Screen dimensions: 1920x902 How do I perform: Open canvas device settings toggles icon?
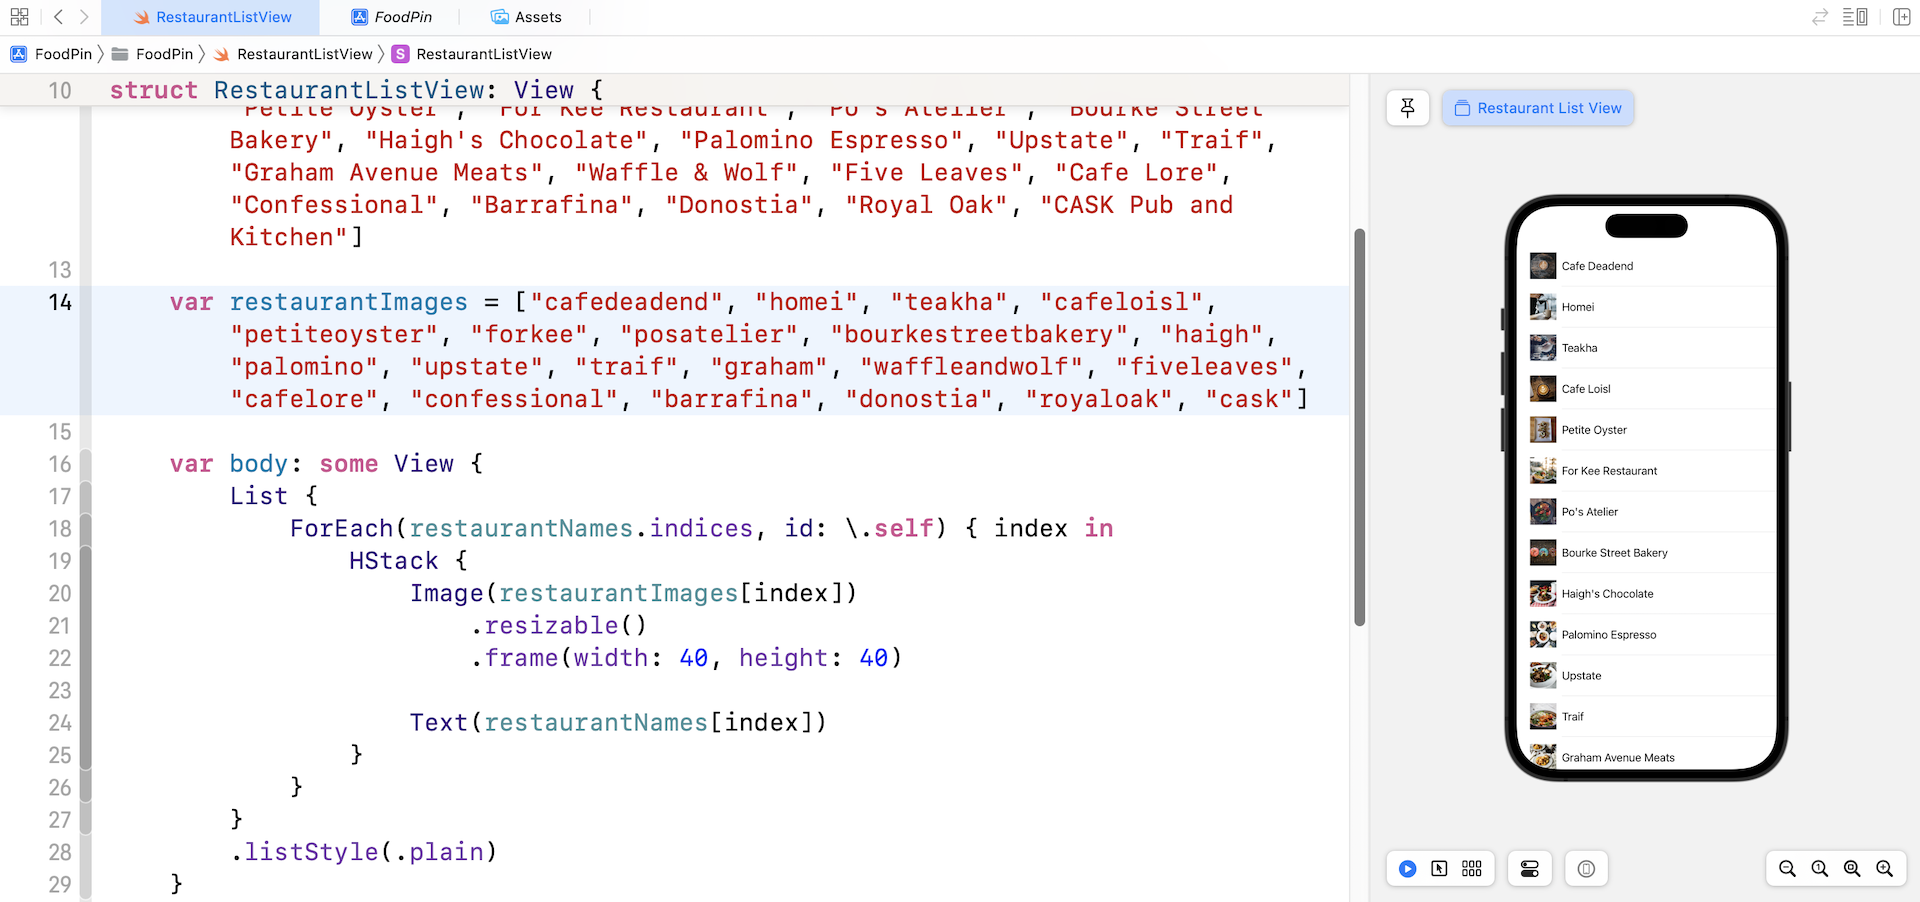pyautogui.click(x=1529, y=869)
